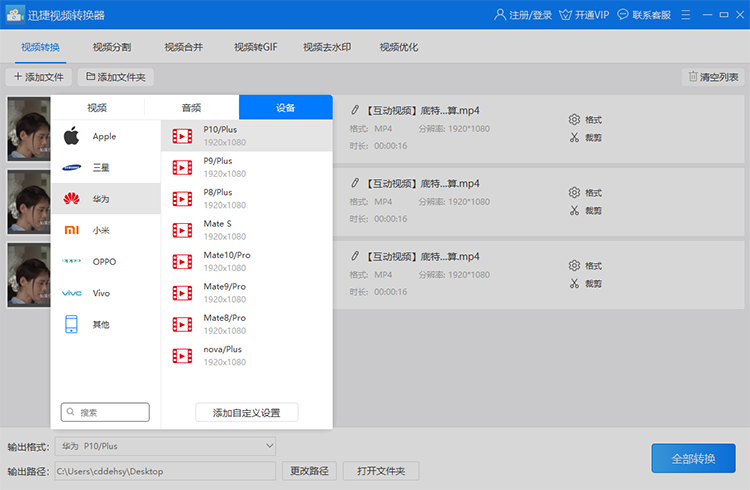Choose the Mate9/Pro video preset icon
This screenshot has width=750, height=490.
182,293
